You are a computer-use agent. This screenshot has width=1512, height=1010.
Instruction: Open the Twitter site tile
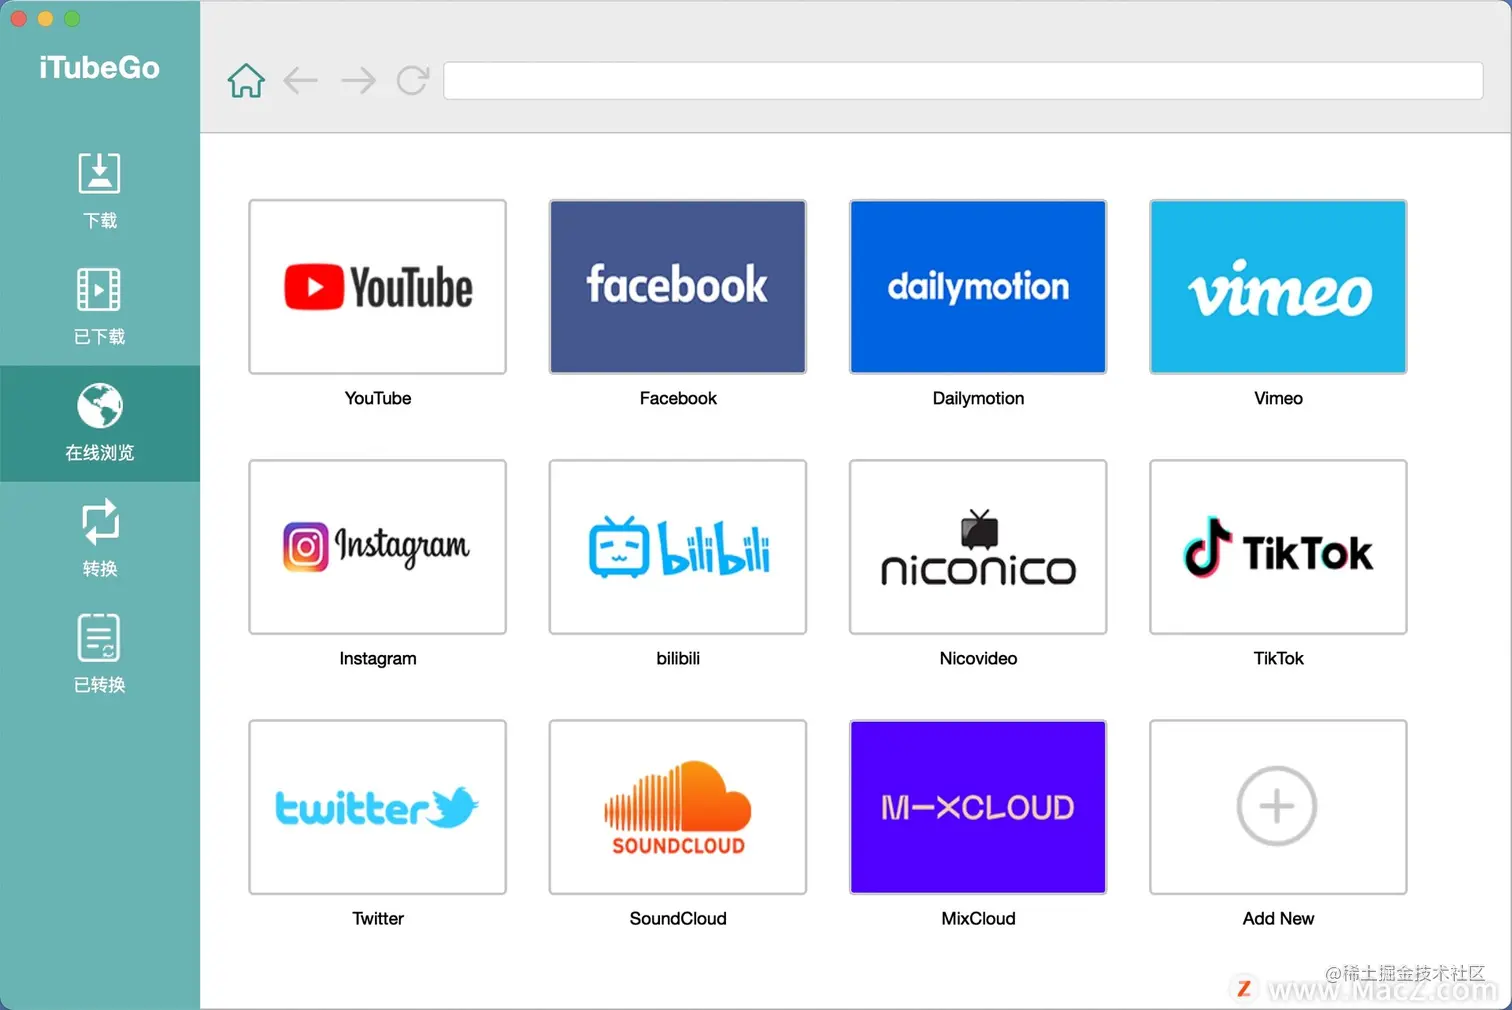tap(378, 807)
